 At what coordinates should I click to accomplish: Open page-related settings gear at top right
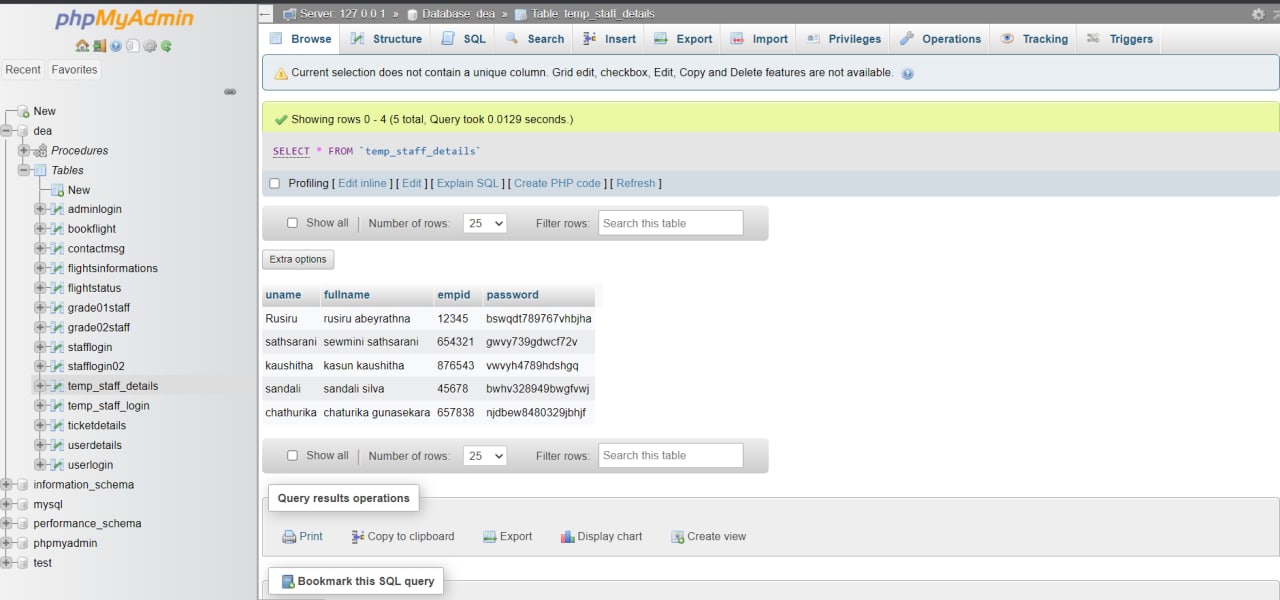click(1258, 14)
